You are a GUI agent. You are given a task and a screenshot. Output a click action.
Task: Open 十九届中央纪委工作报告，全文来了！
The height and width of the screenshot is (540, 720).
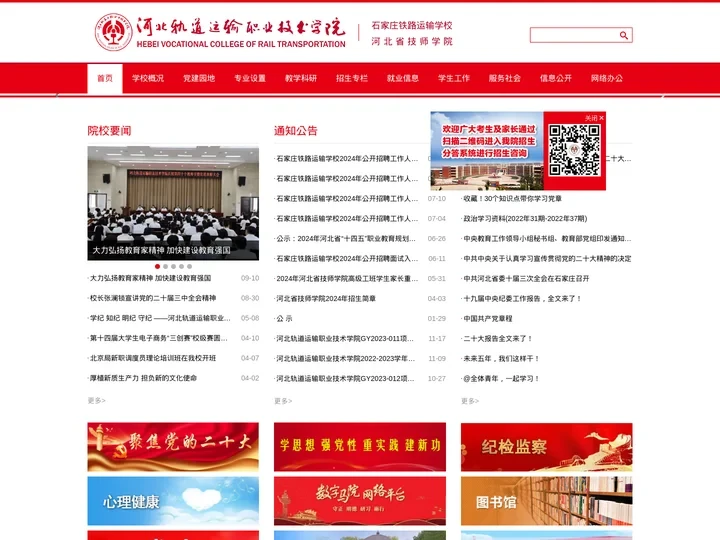tap(522, 298)
